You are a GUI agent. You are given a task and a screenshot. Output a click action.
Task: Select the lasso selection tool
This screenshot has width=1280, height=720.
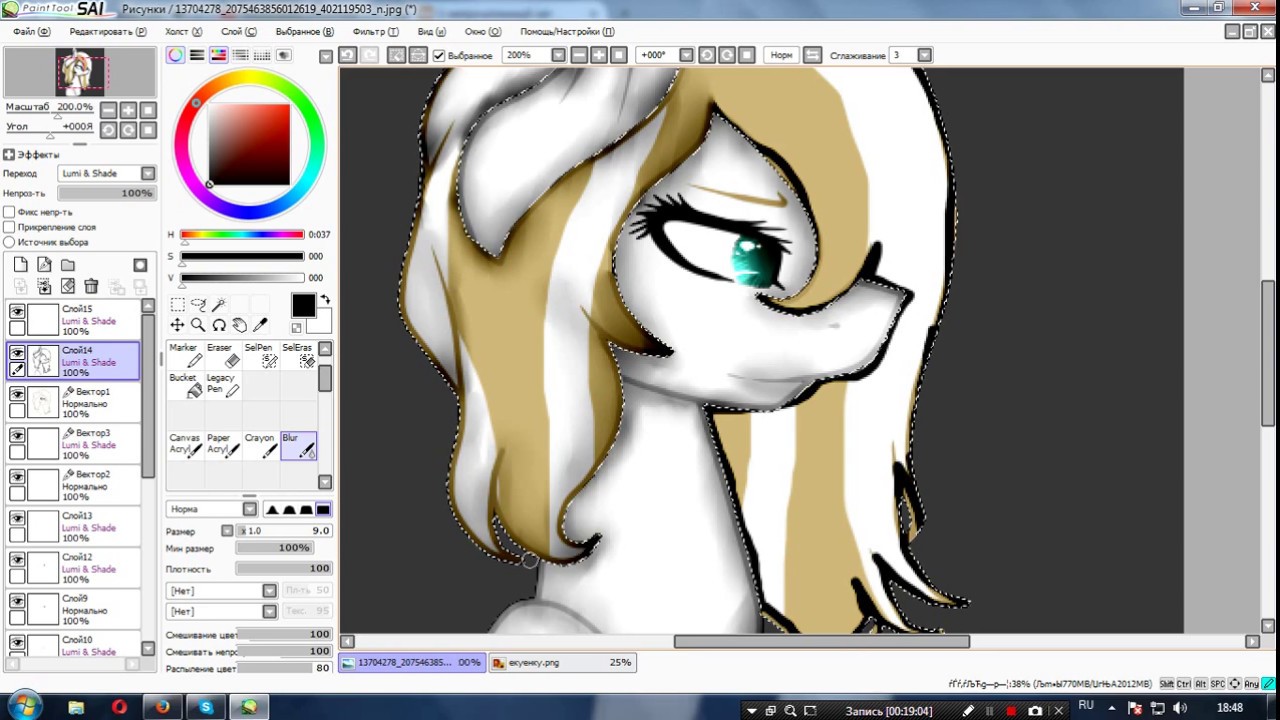click(x=198, y=305)
